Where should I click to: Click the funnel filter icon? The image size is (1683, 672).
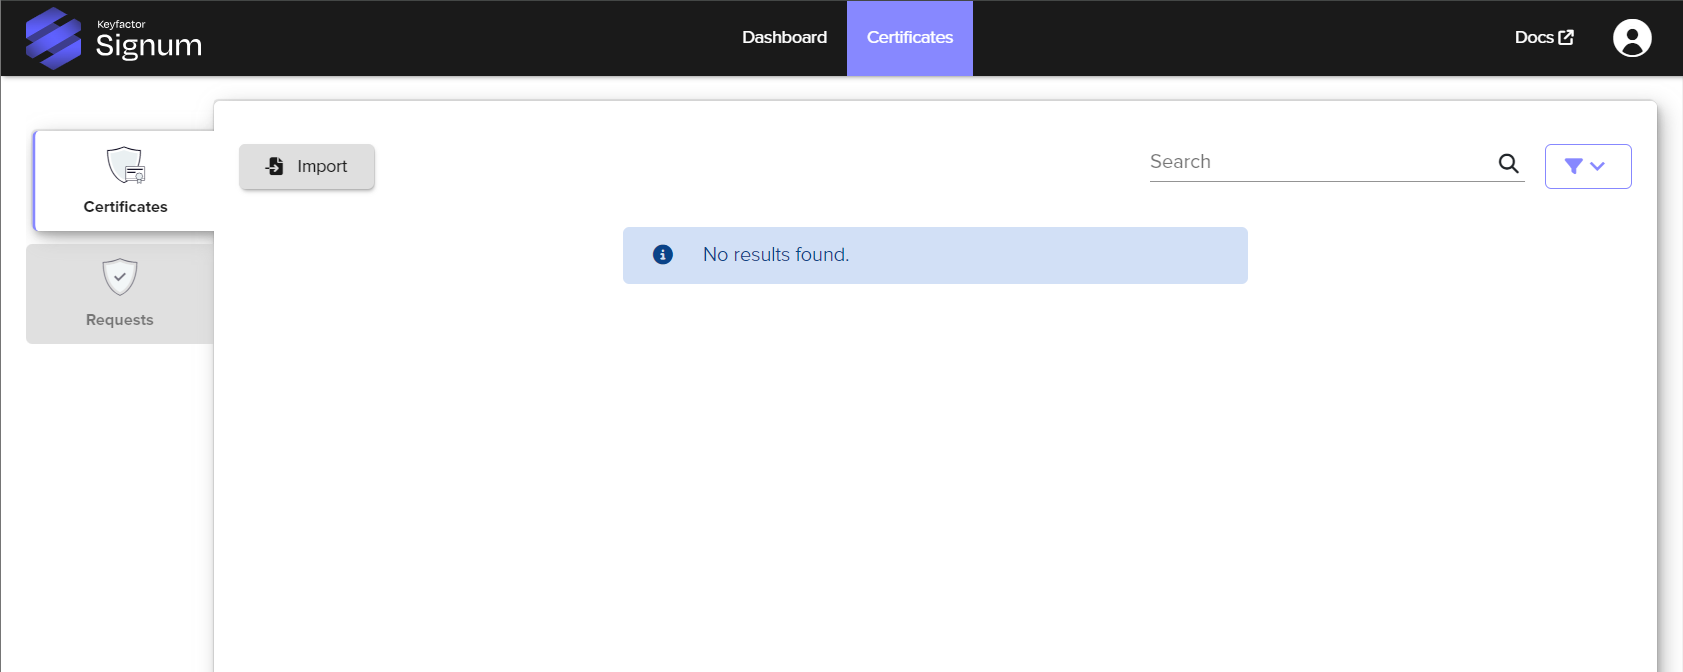tap(1573, 166)
